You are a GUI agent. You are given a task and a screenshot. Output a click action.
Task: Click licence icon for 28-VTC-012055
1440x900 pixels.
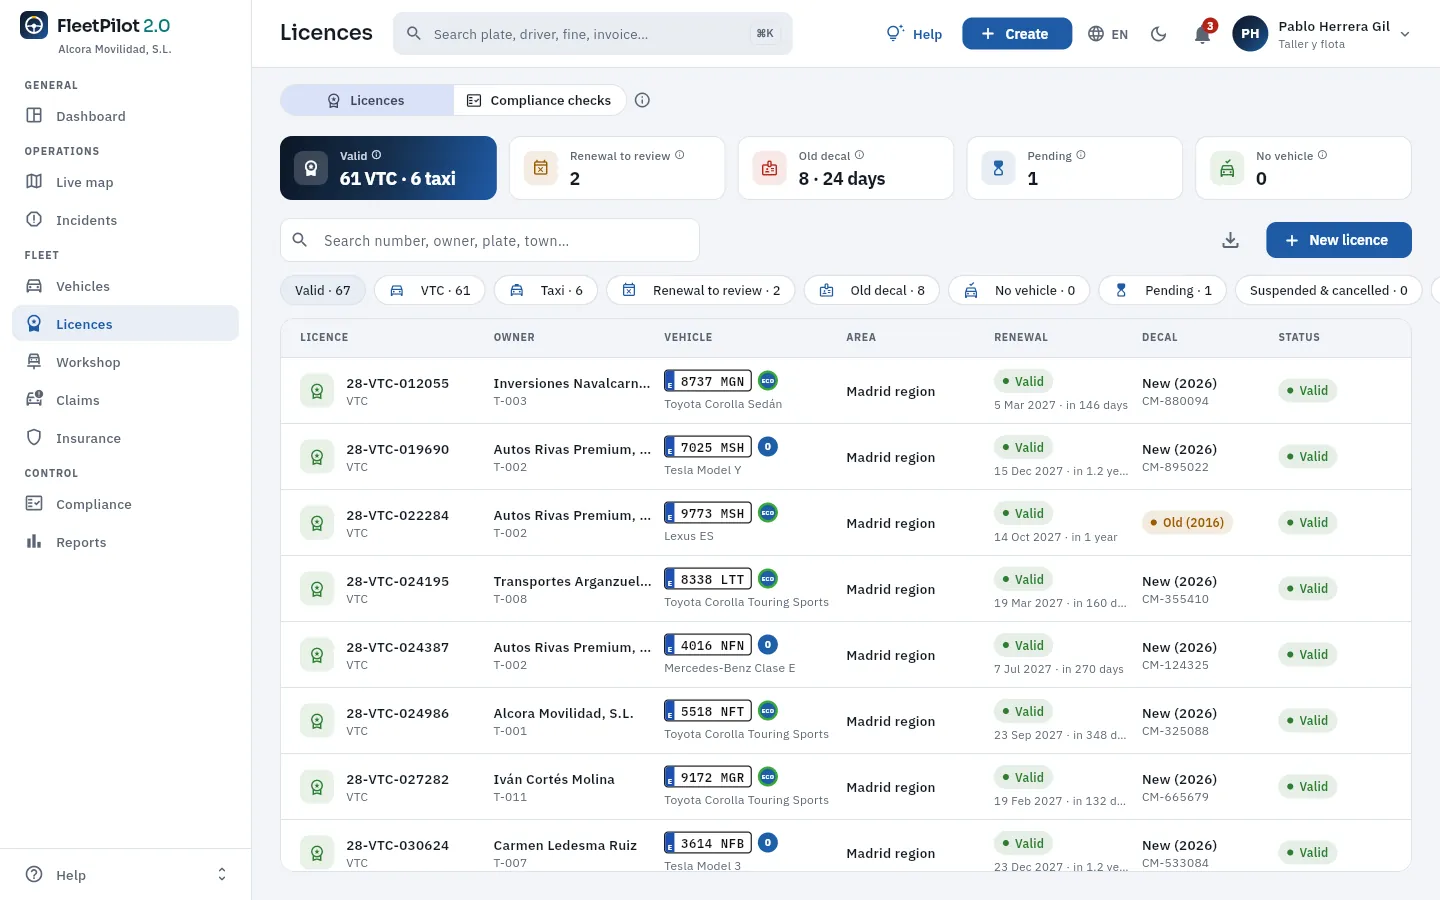317,391
